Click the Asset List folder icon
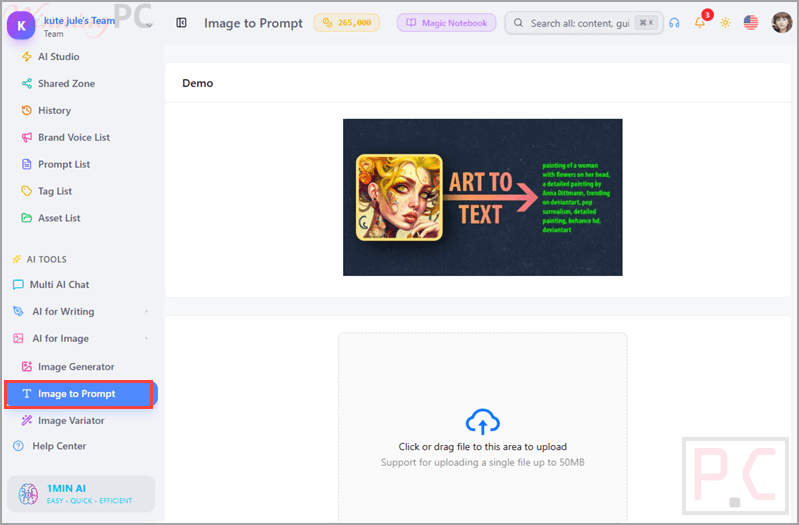This screenshot has width=799, height=525. click(26, 218)
